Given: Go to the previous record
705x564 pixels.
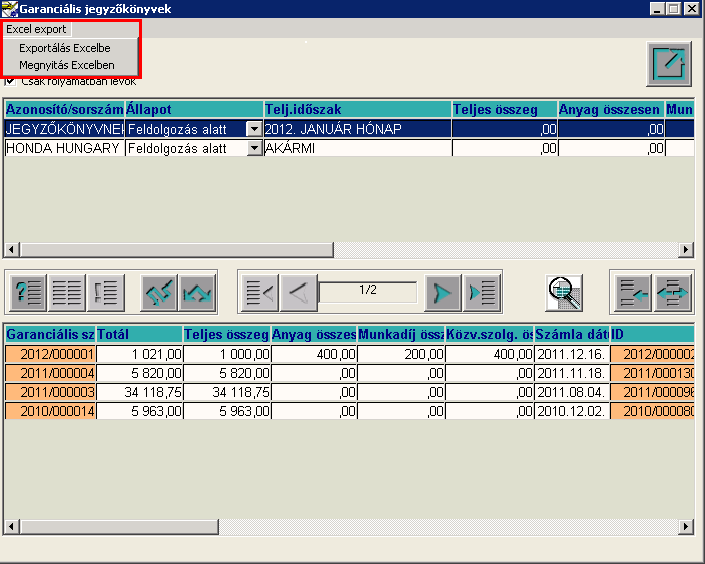Looking at the screenshot, I should (299, 293).
